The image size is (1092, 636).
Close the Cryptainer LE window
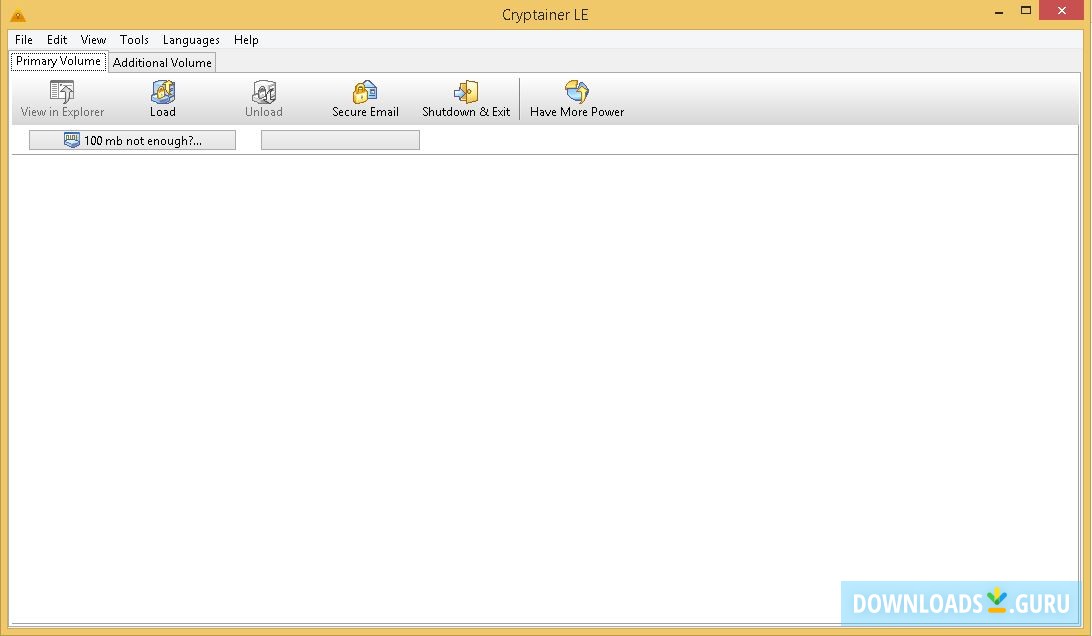(1061, 10)
